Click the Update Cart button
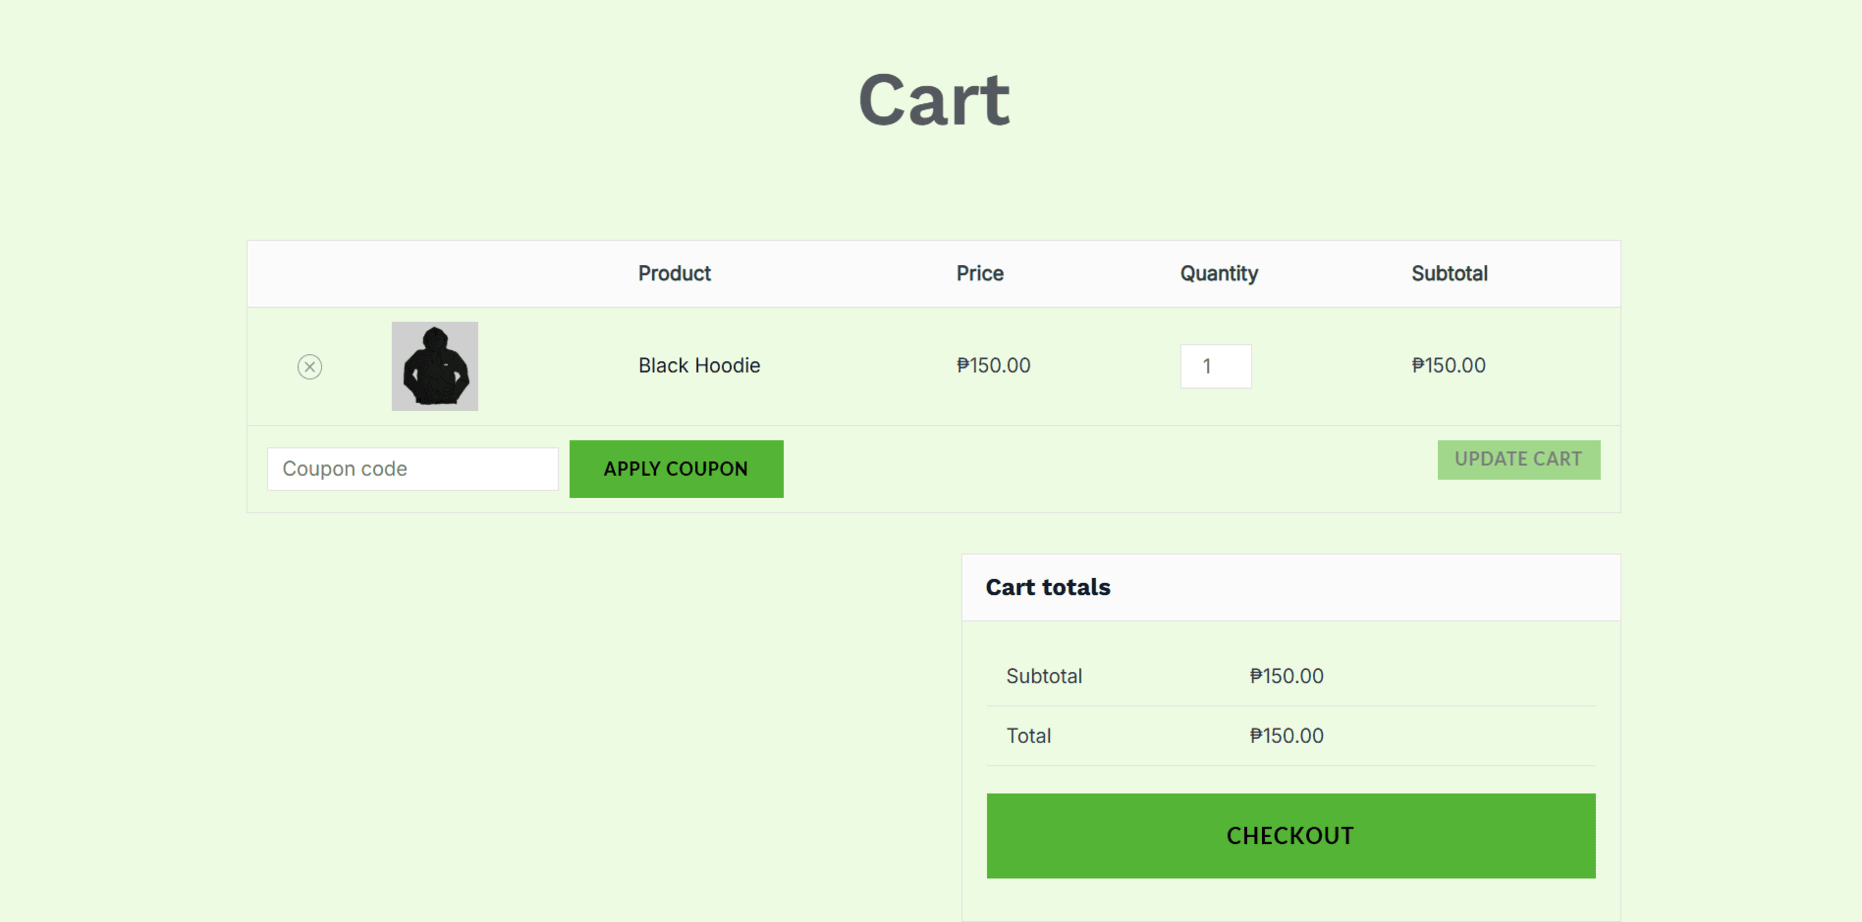This screenshot has height=922, width=1862. [1519, 460]
